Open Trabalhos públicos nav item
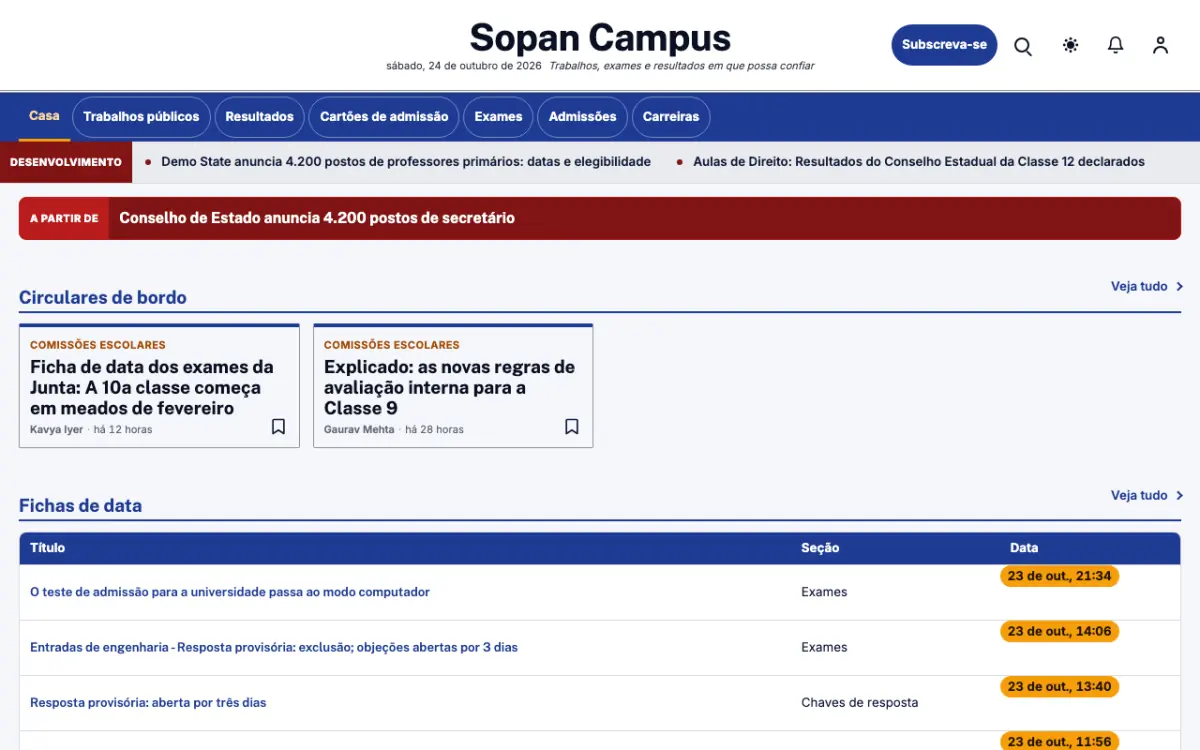Image resolution: width=1200 pixels, height=750 pixels. pos(141,117)
